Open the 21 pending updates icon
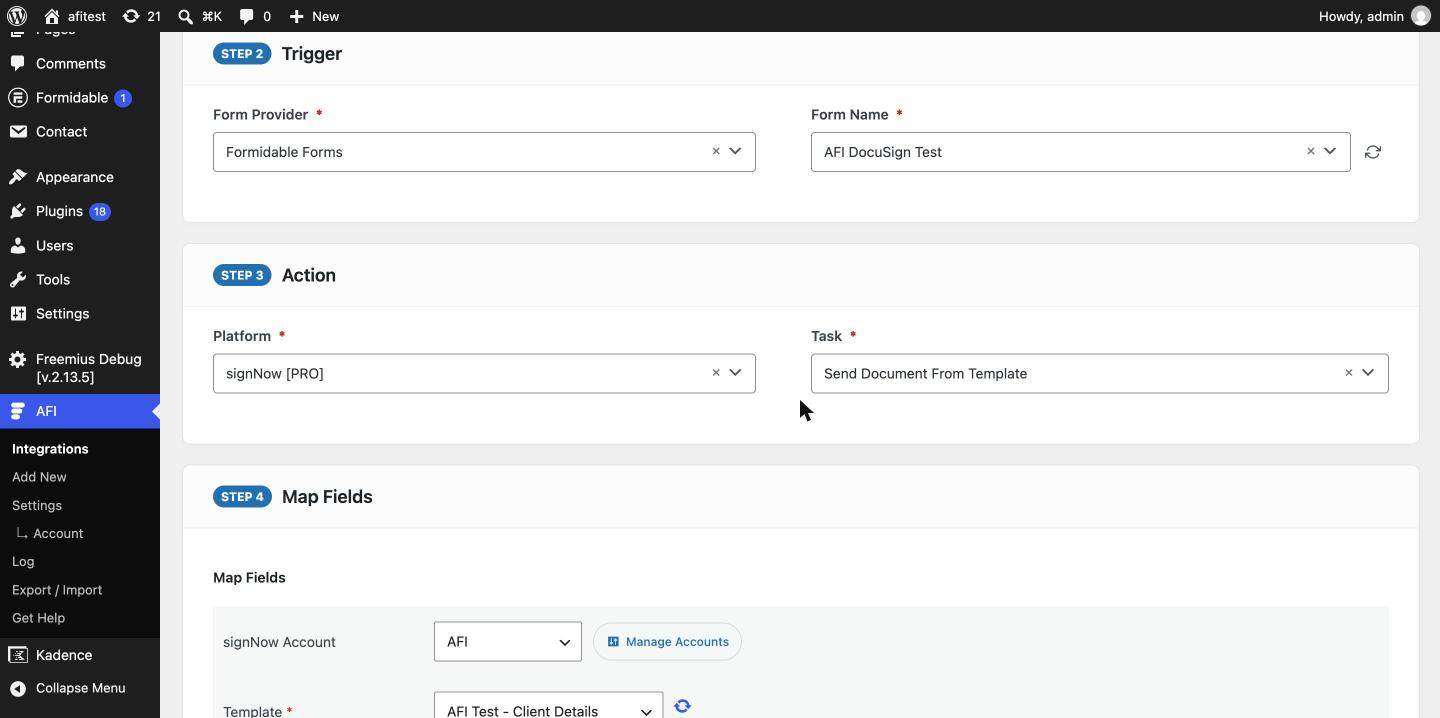This screenshot has height=718, width=1440. [141, 16]
